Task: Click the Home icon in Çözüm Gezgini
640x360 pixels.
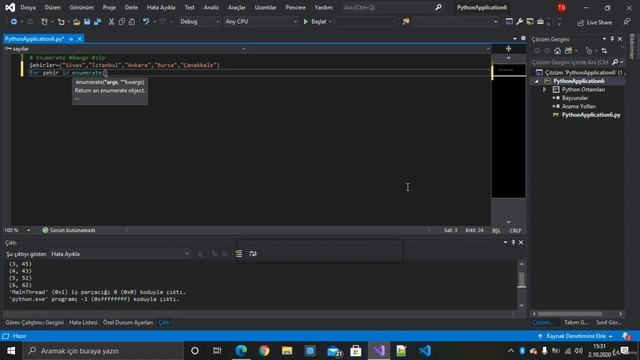Action: [558, 51]
